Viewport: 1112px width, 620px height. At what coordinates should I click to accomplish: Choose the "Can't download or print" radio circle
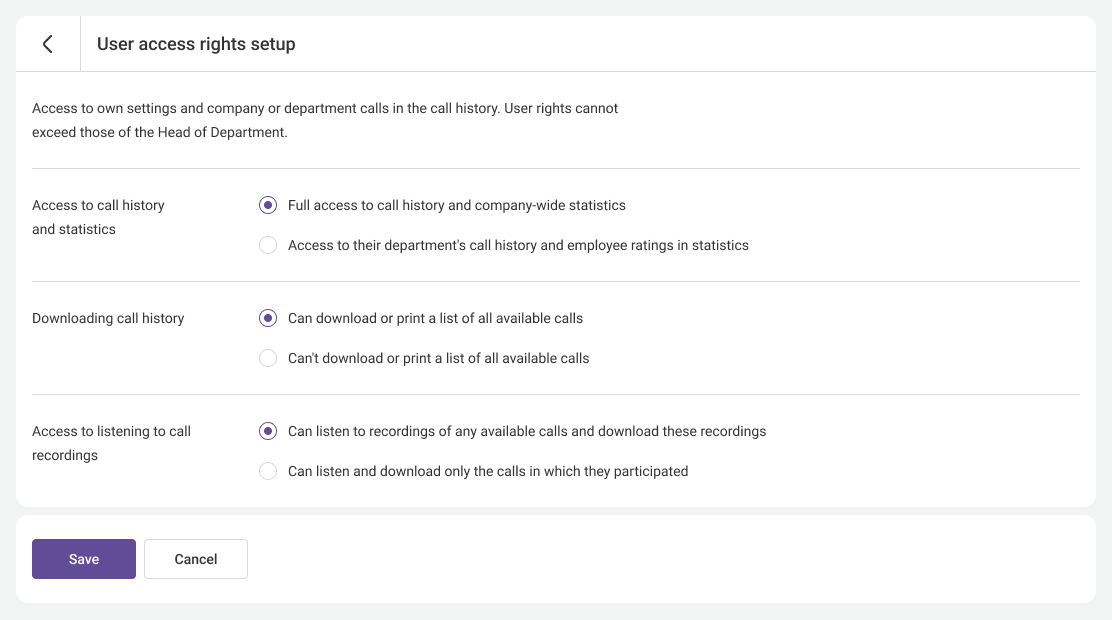[x=267, y=358]
